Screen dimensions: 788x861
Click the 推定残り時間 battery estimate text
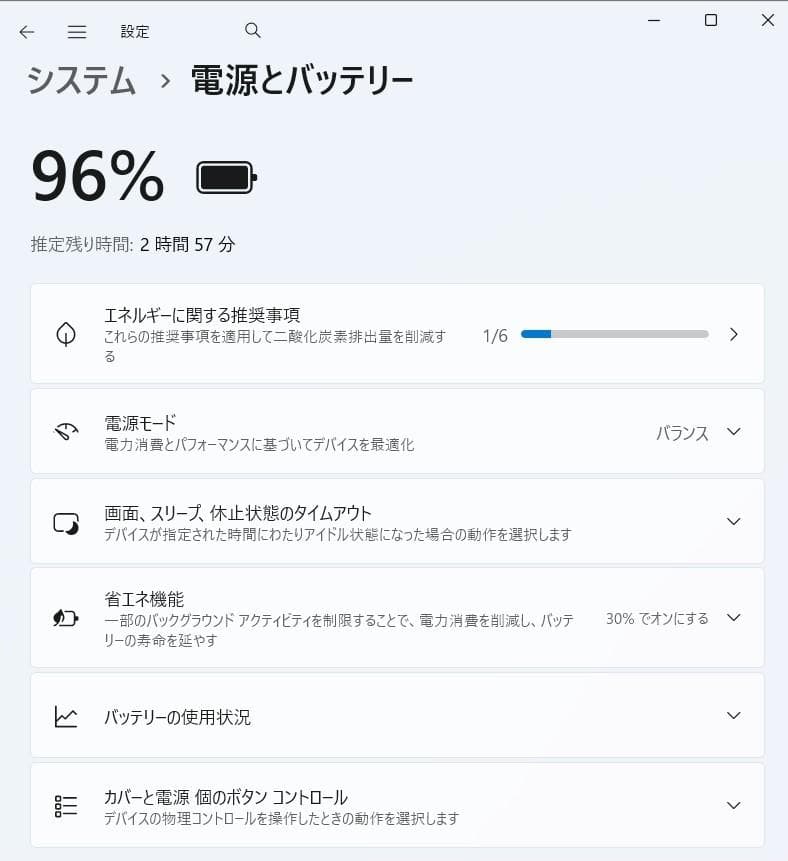coord(136,243)
